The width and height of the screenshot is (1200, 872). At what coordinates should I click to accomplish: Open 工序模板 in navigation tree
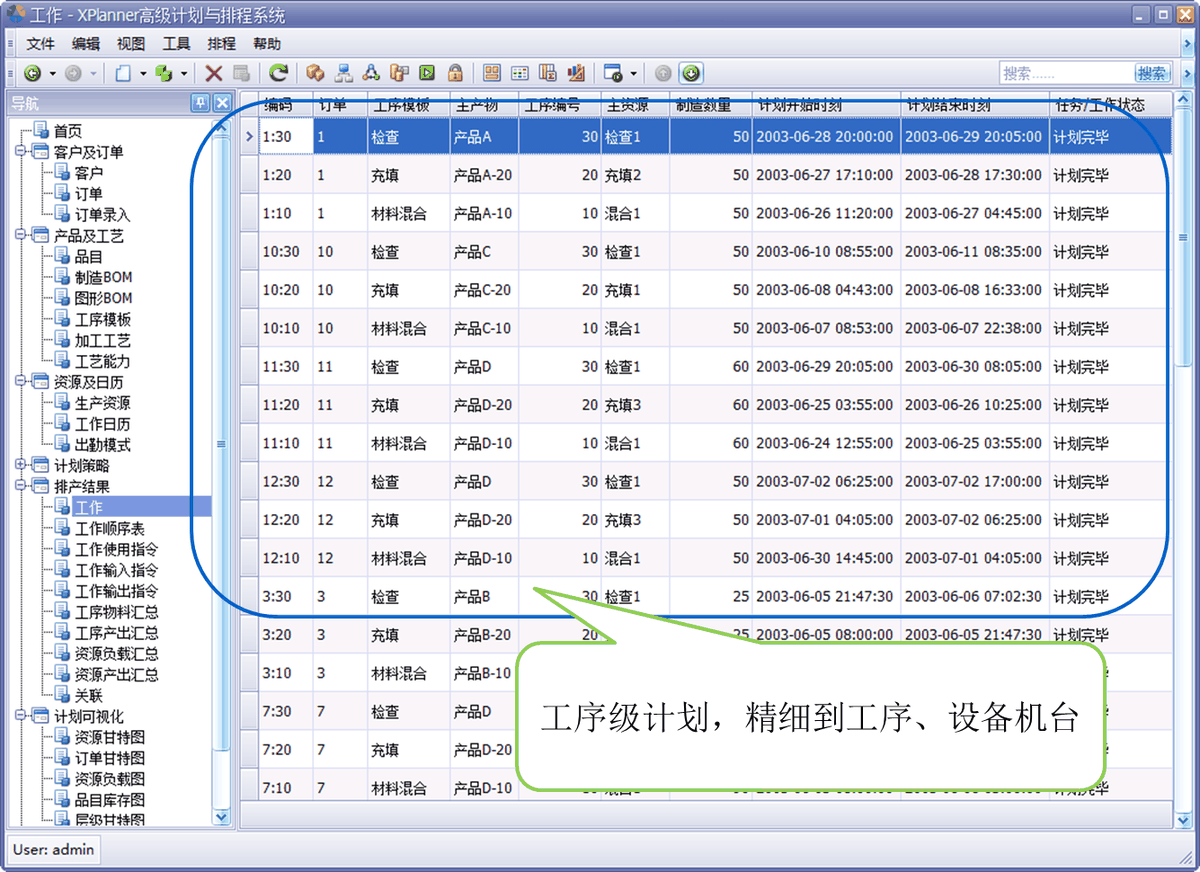coord(103,319)
